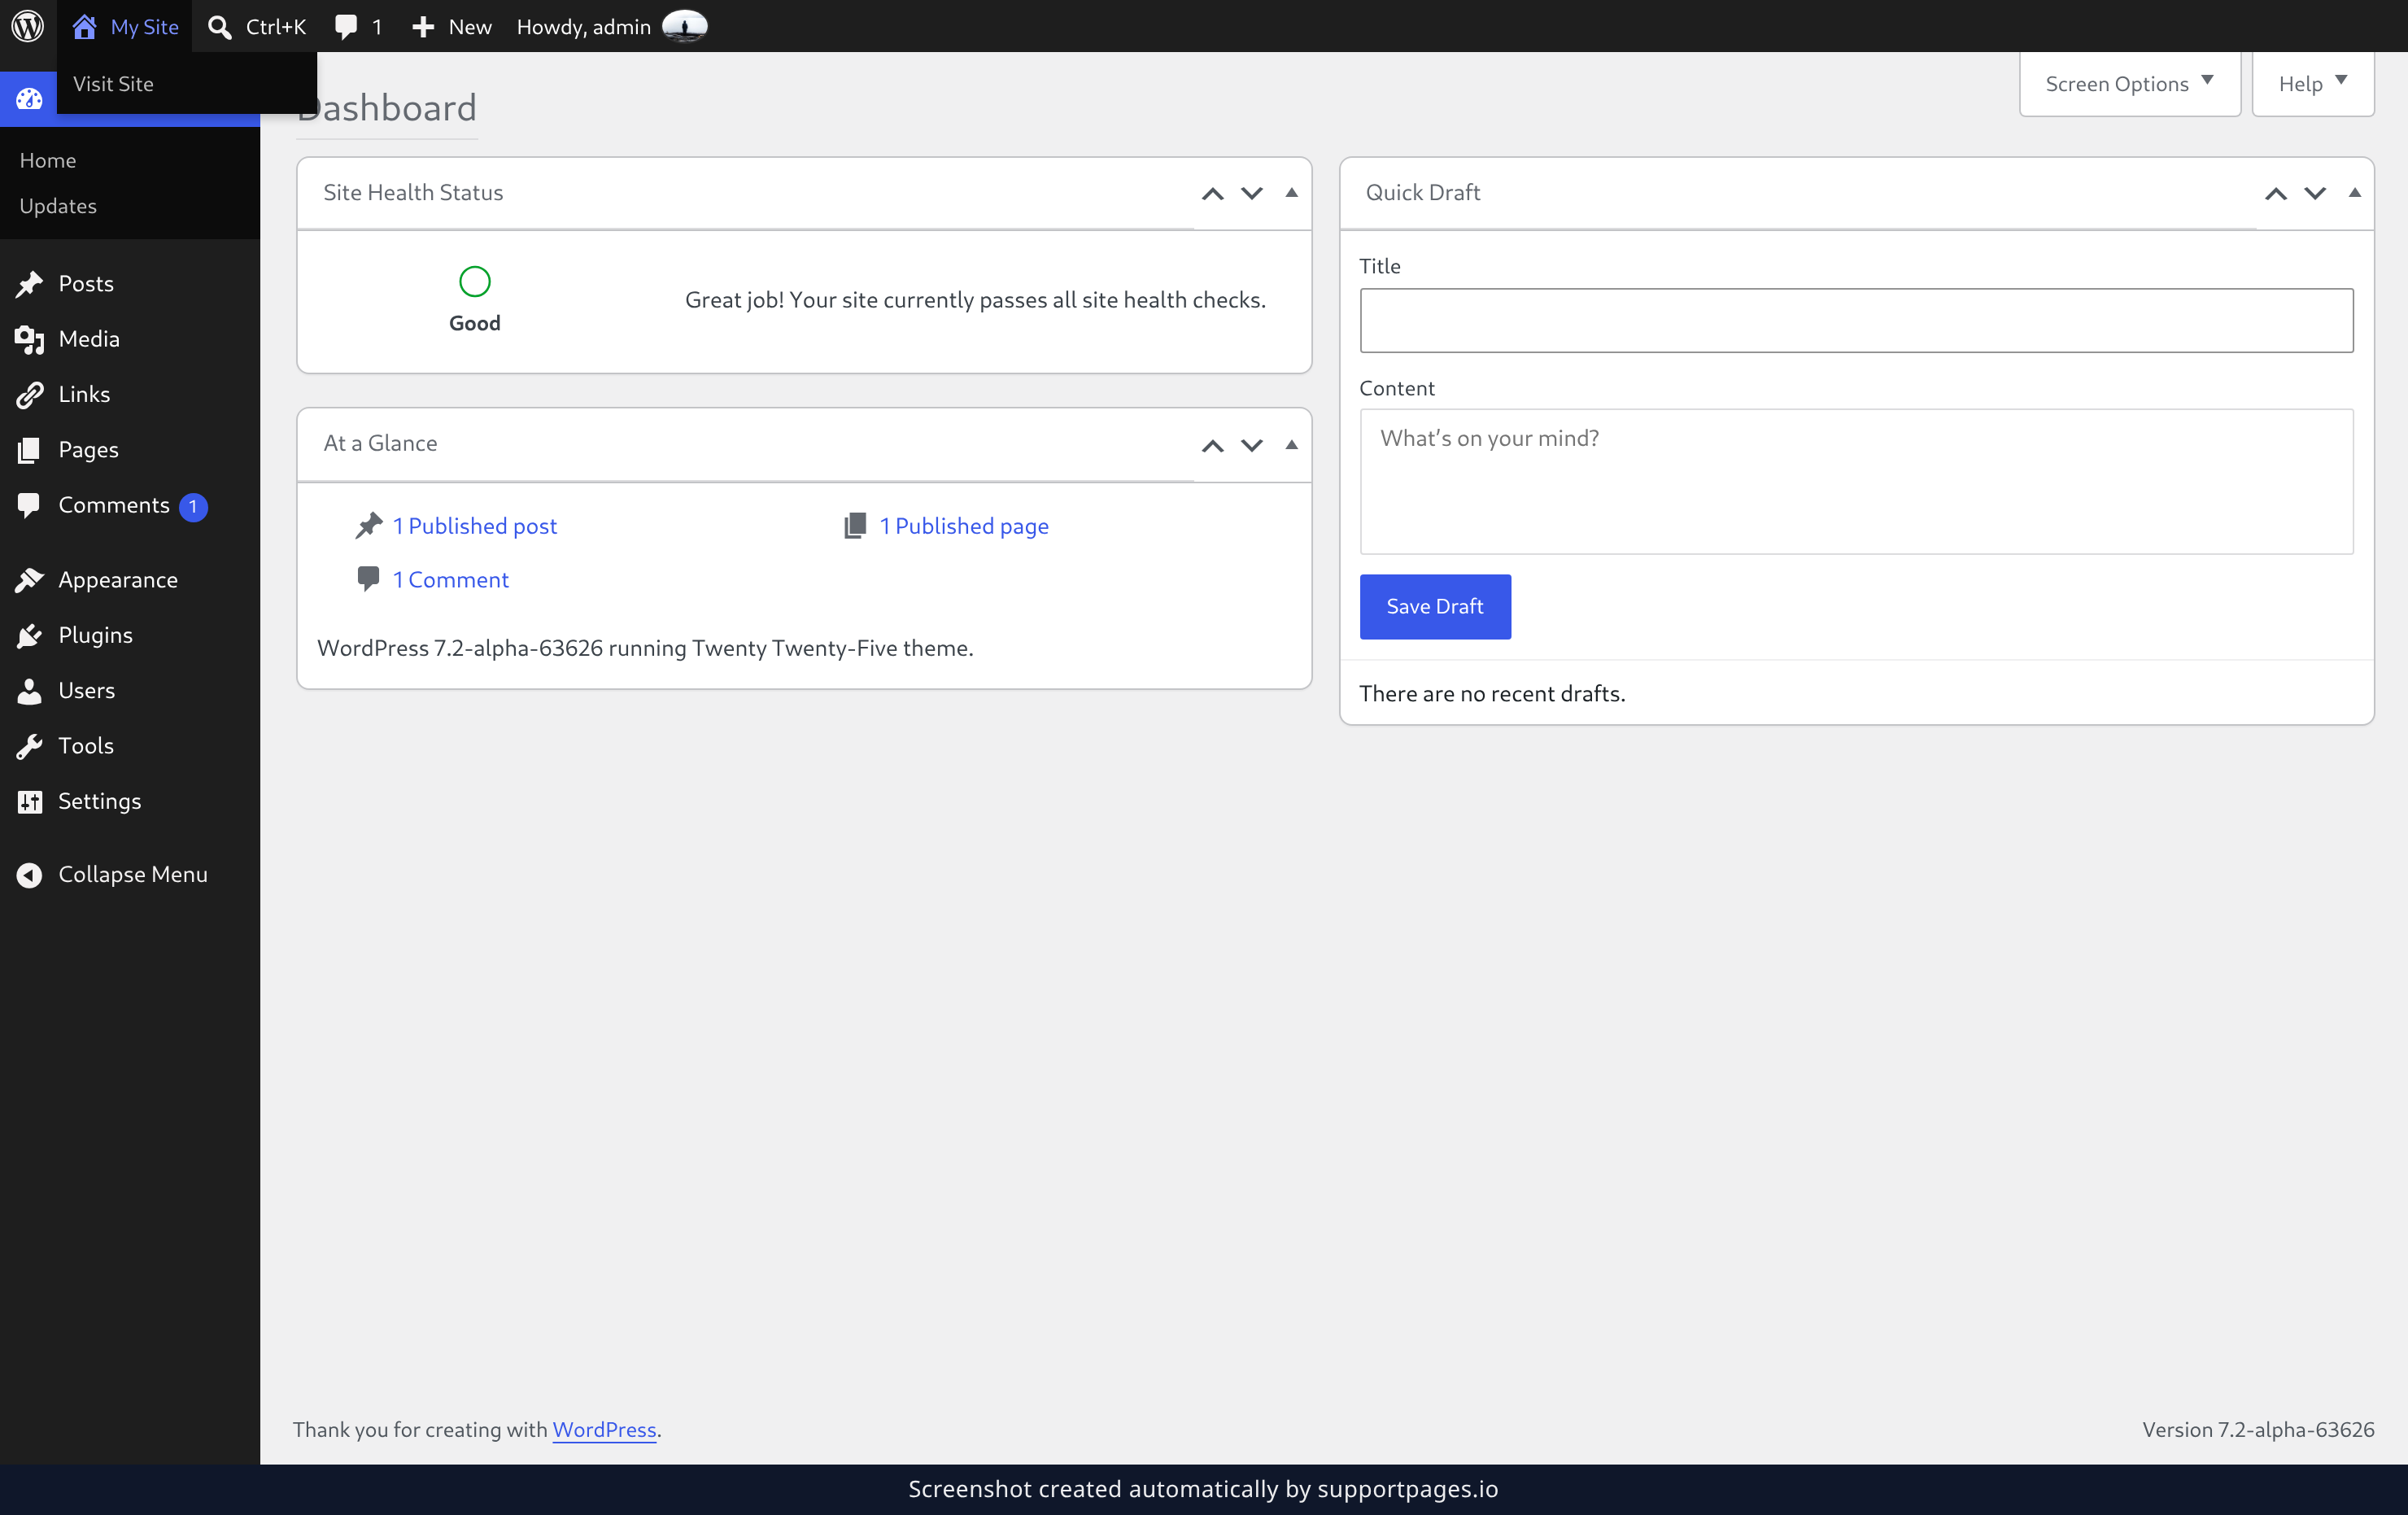Move At a Glance widget up
This screenshot has width=2408, height=1515.
pyautogui.click(x=1212, y=446)
